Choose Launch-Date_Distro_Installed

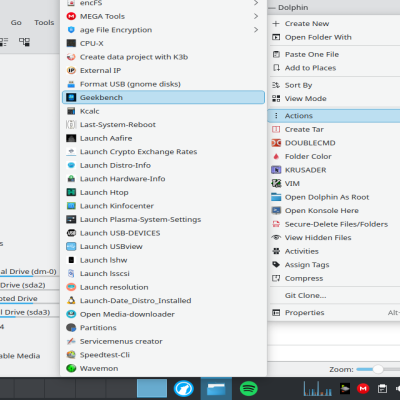[163, 301]
